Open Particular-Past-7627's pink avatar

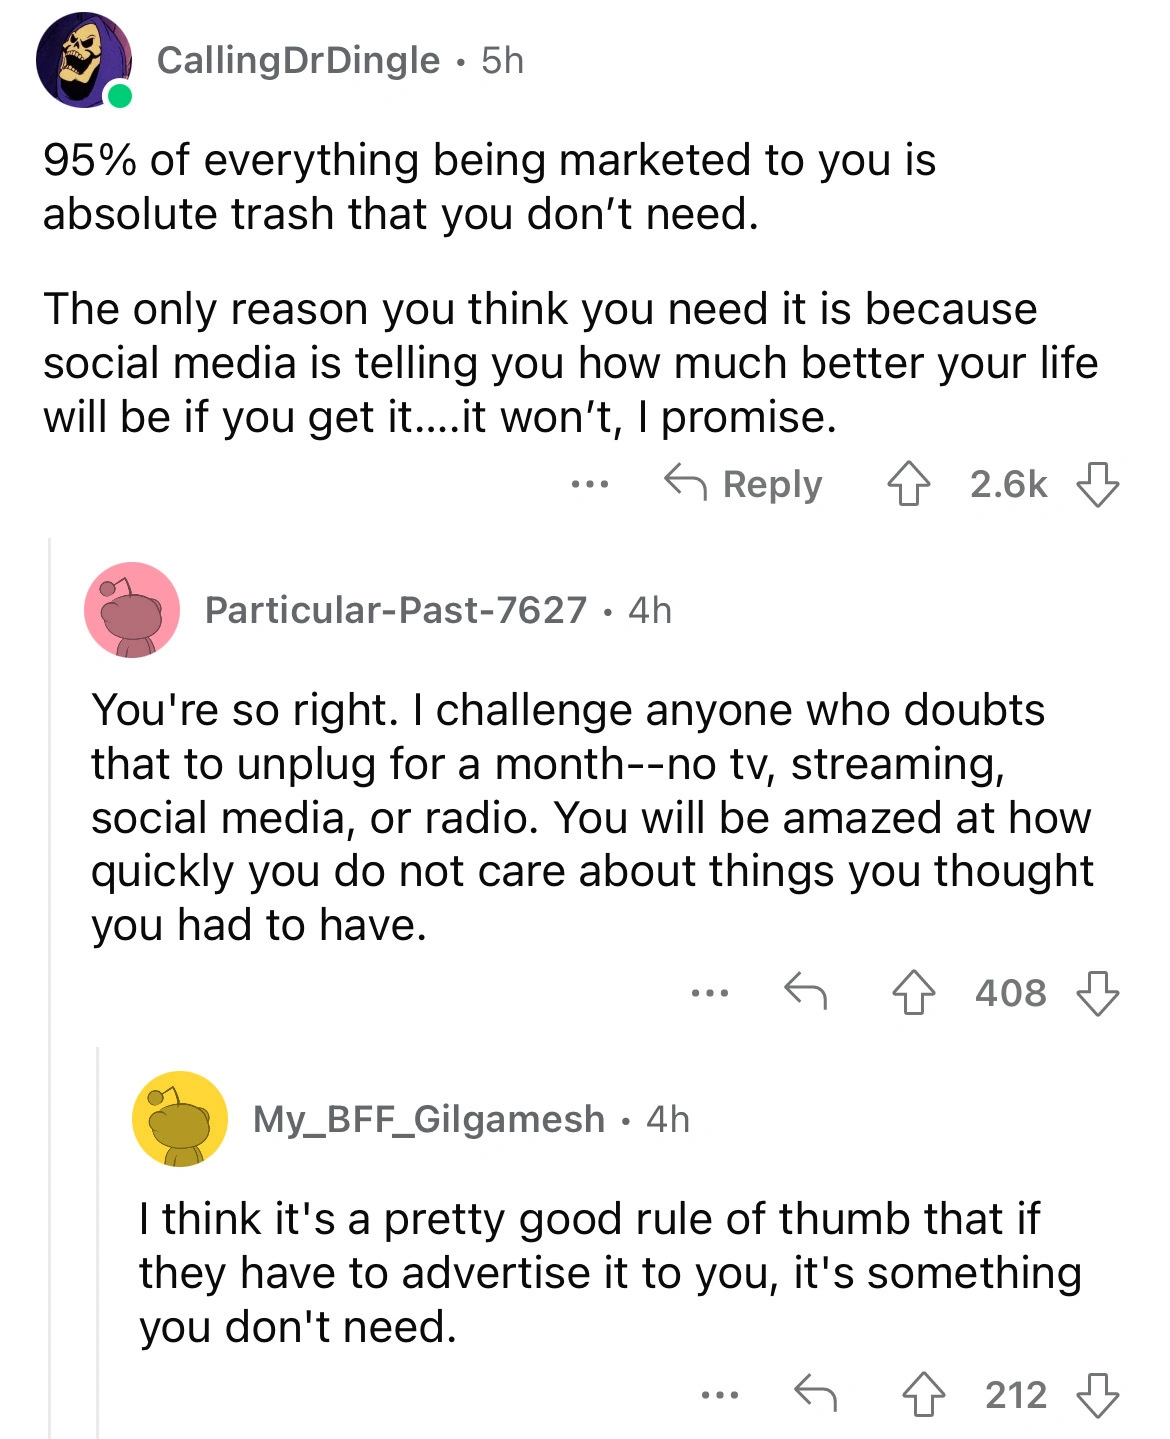pos(132,610)
